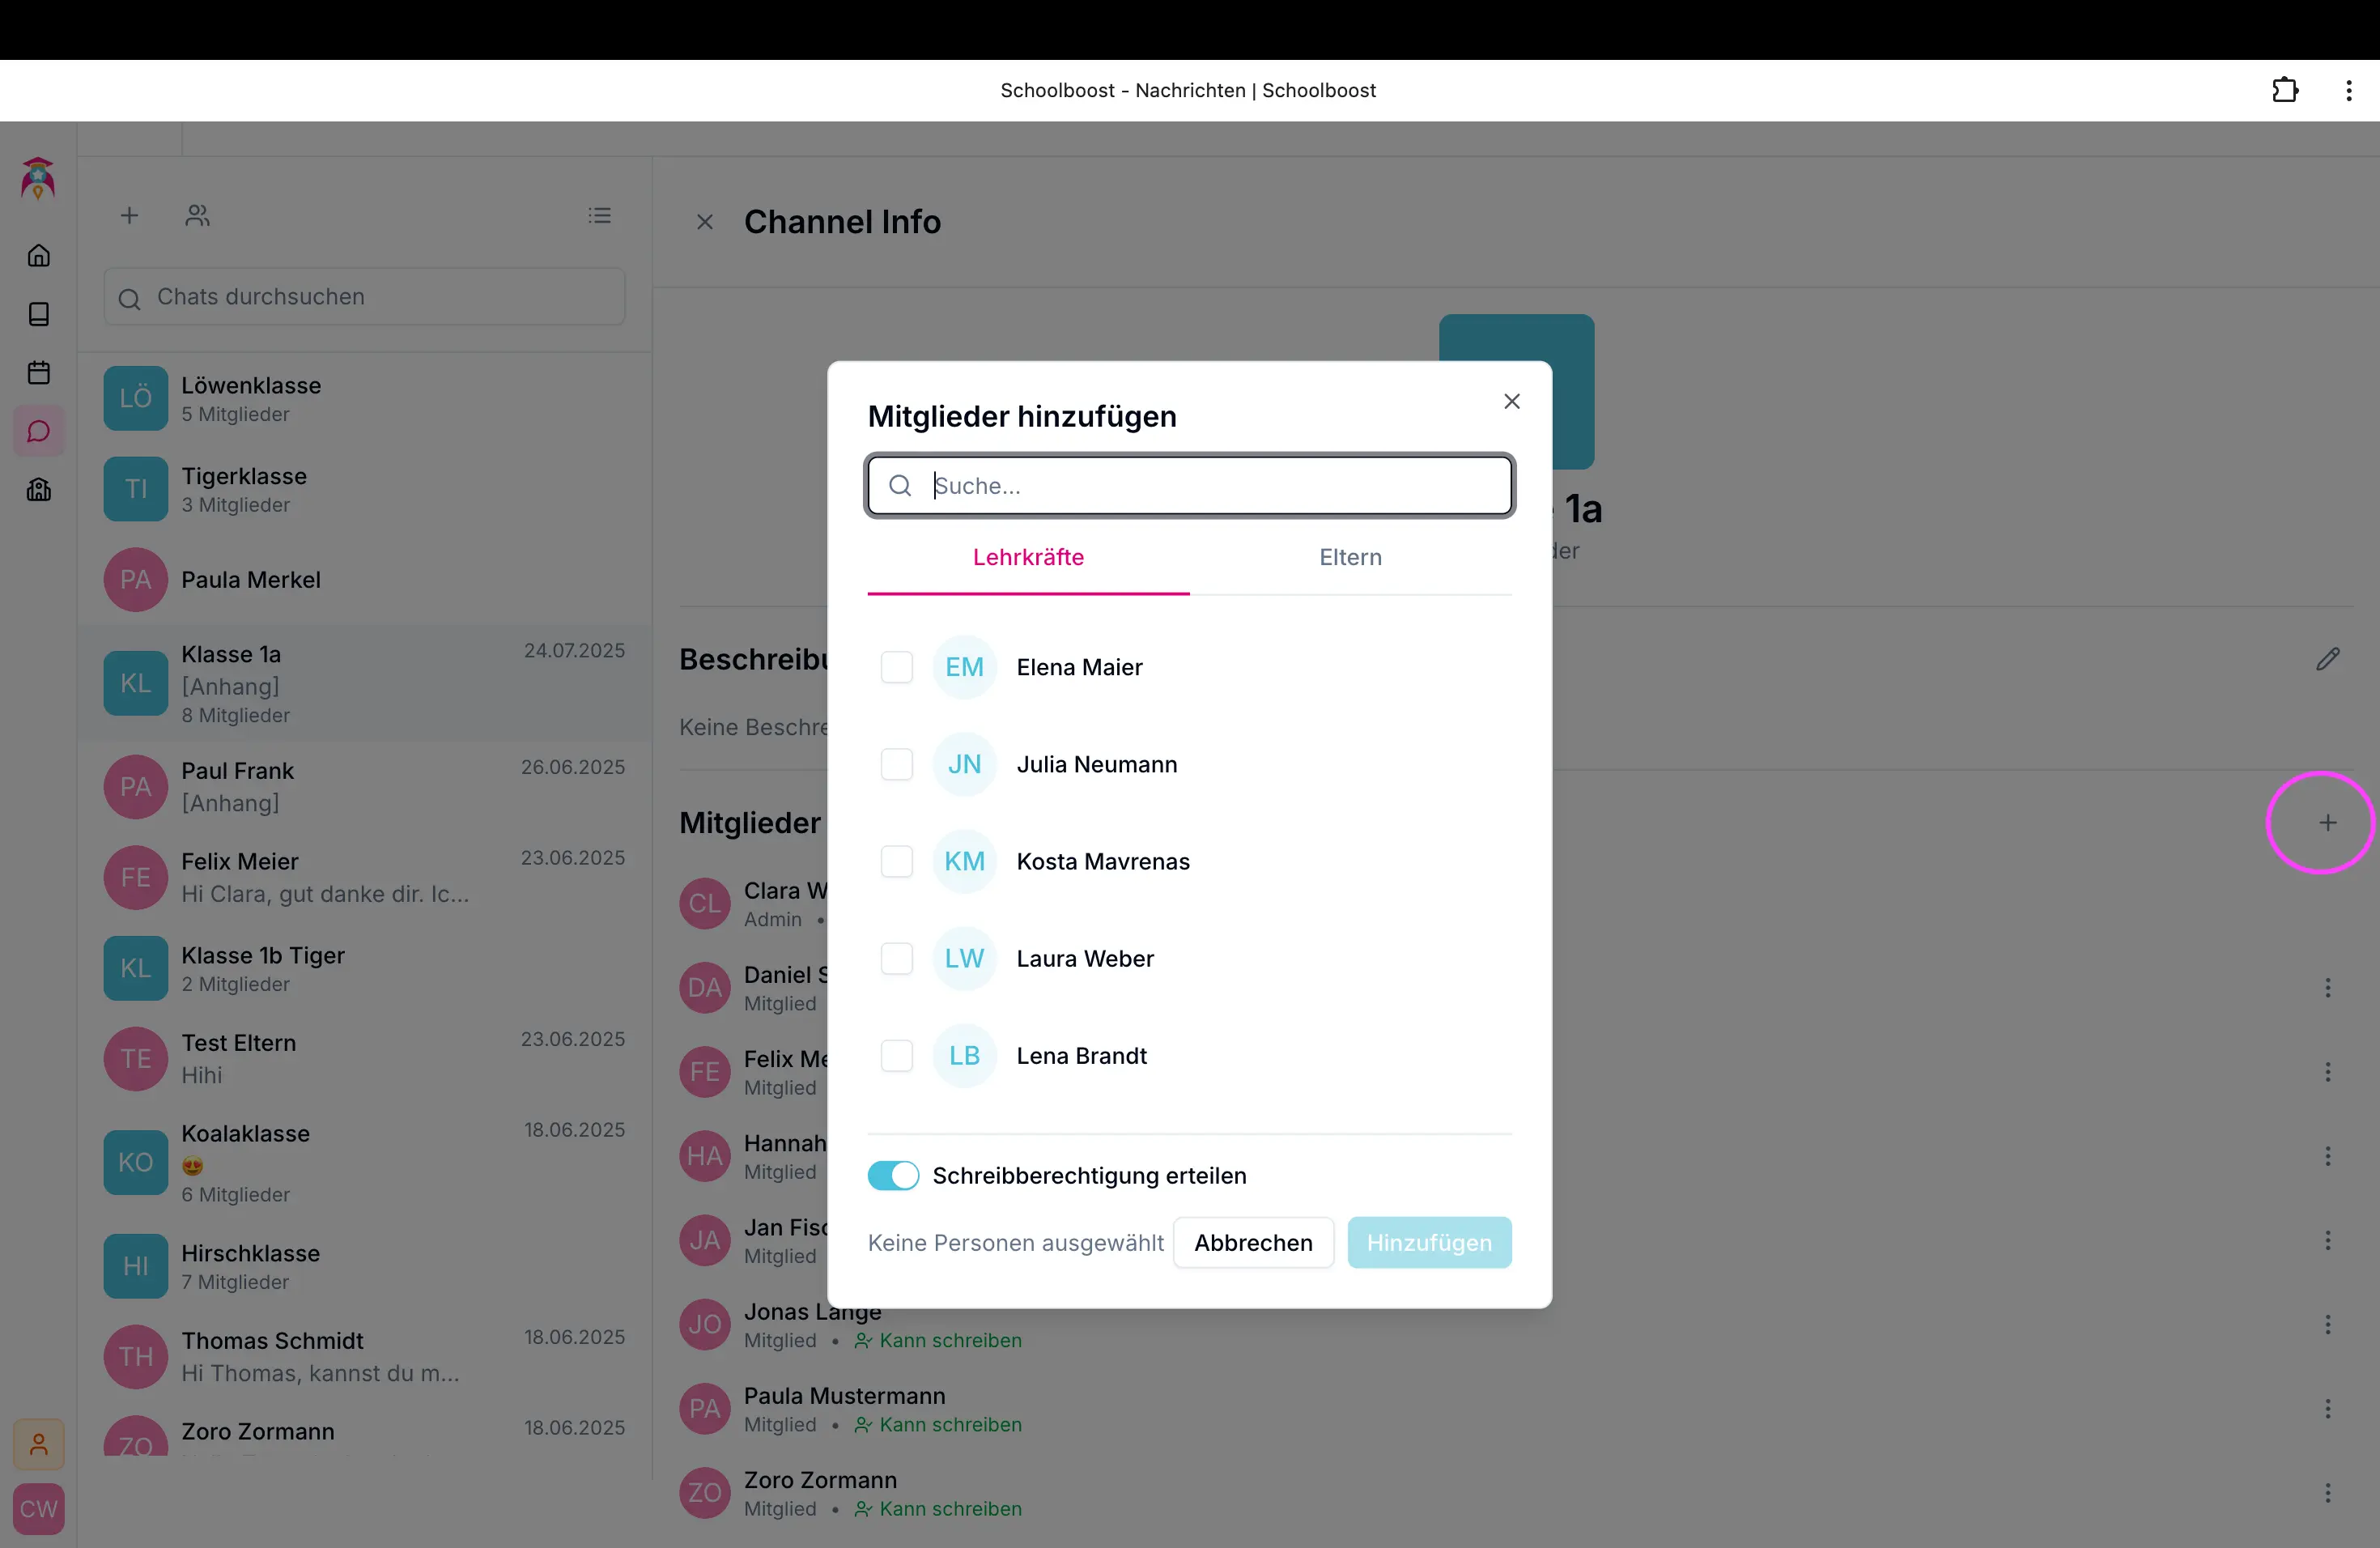Click the browser extensions puzzle icon
Screen dimensions: 2380x1548
click(x=2284, y=91)
